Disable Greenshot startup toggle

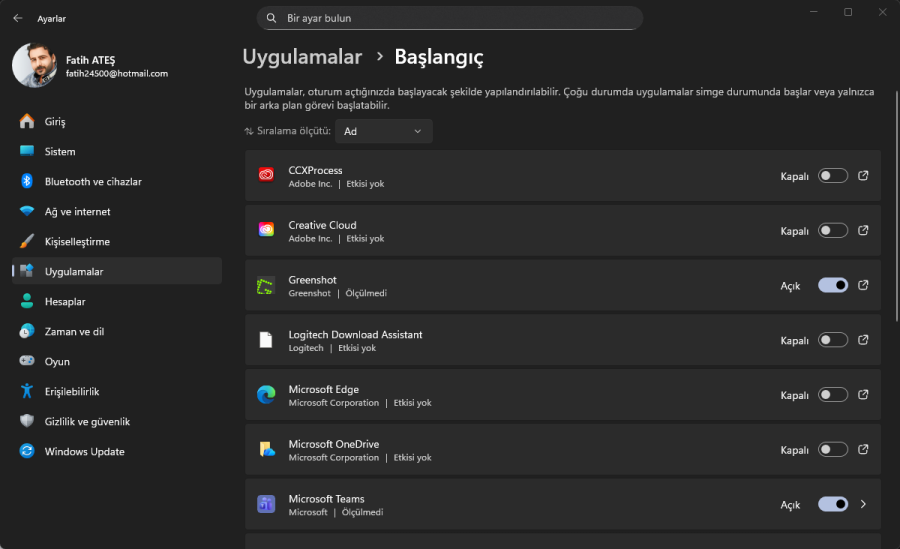pos(832,285)
